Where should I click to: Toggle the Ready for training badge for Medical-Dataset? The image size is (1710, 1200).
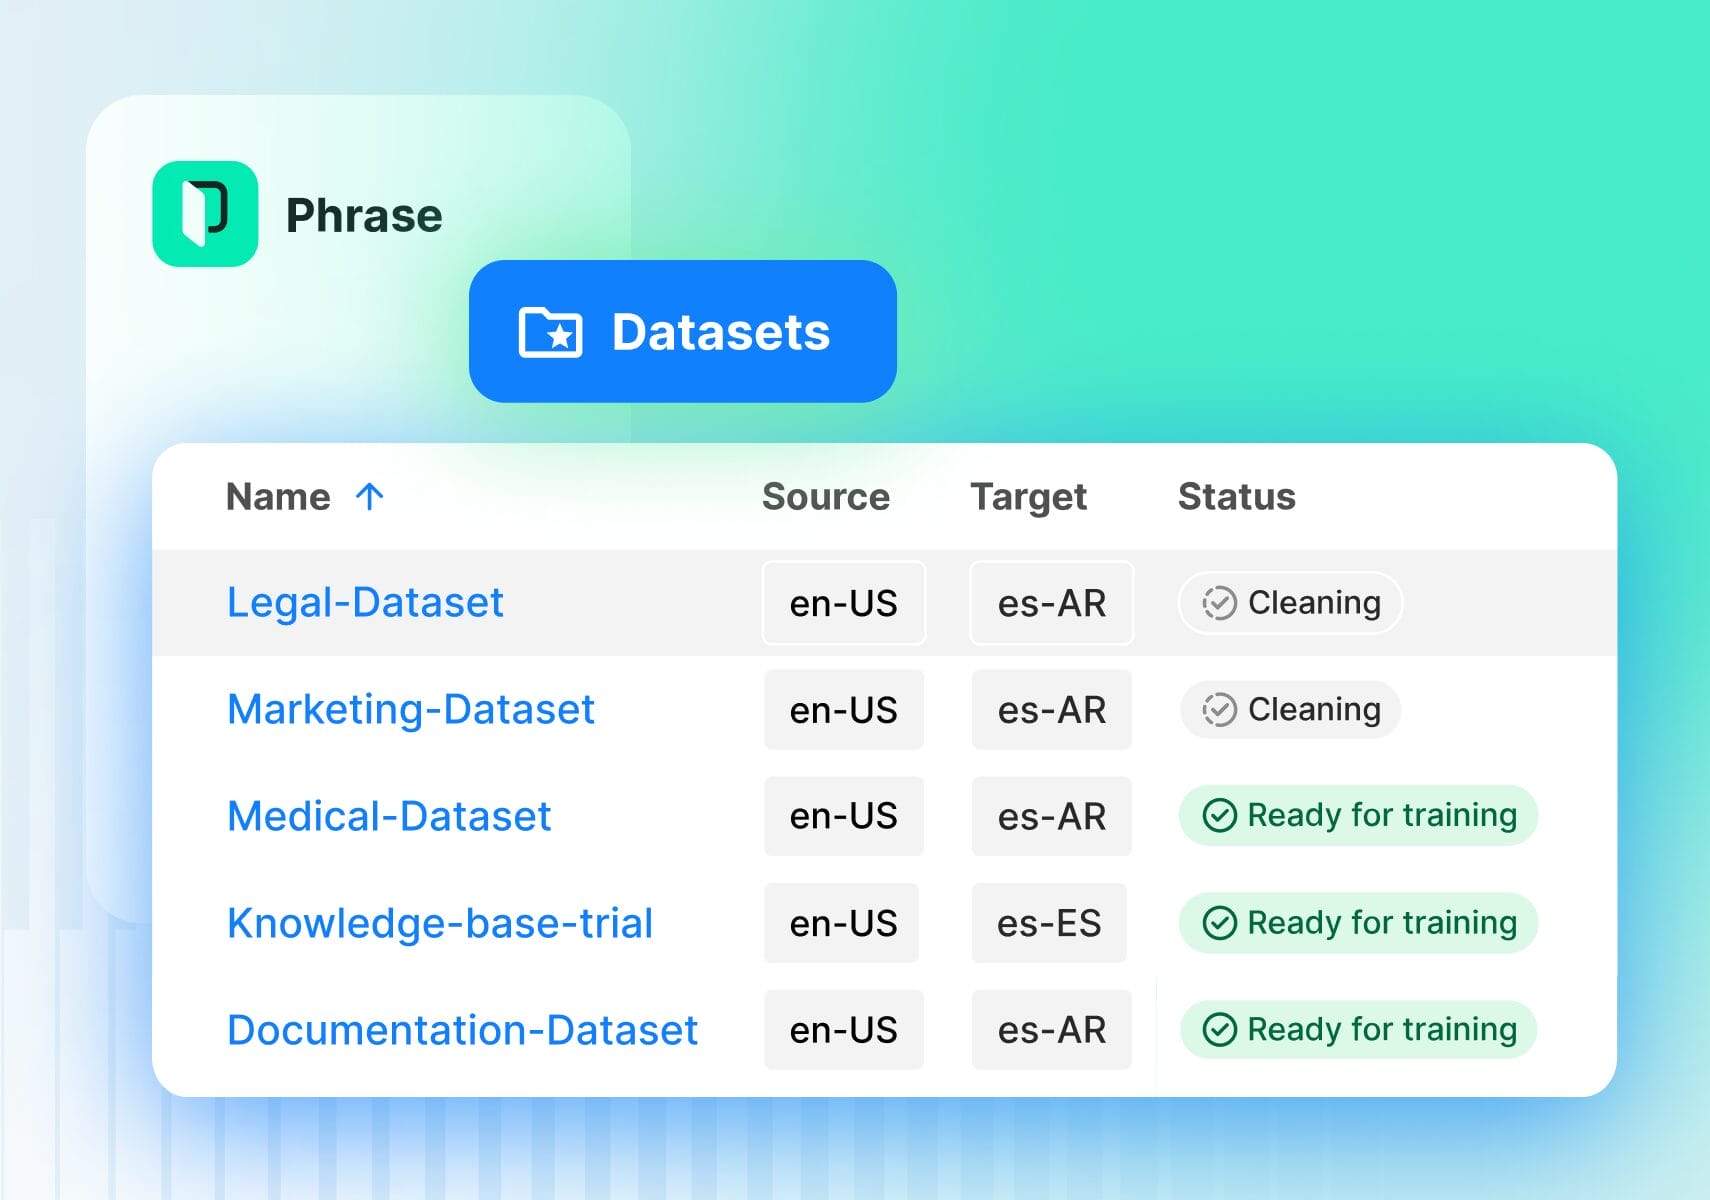point(1358,815)
